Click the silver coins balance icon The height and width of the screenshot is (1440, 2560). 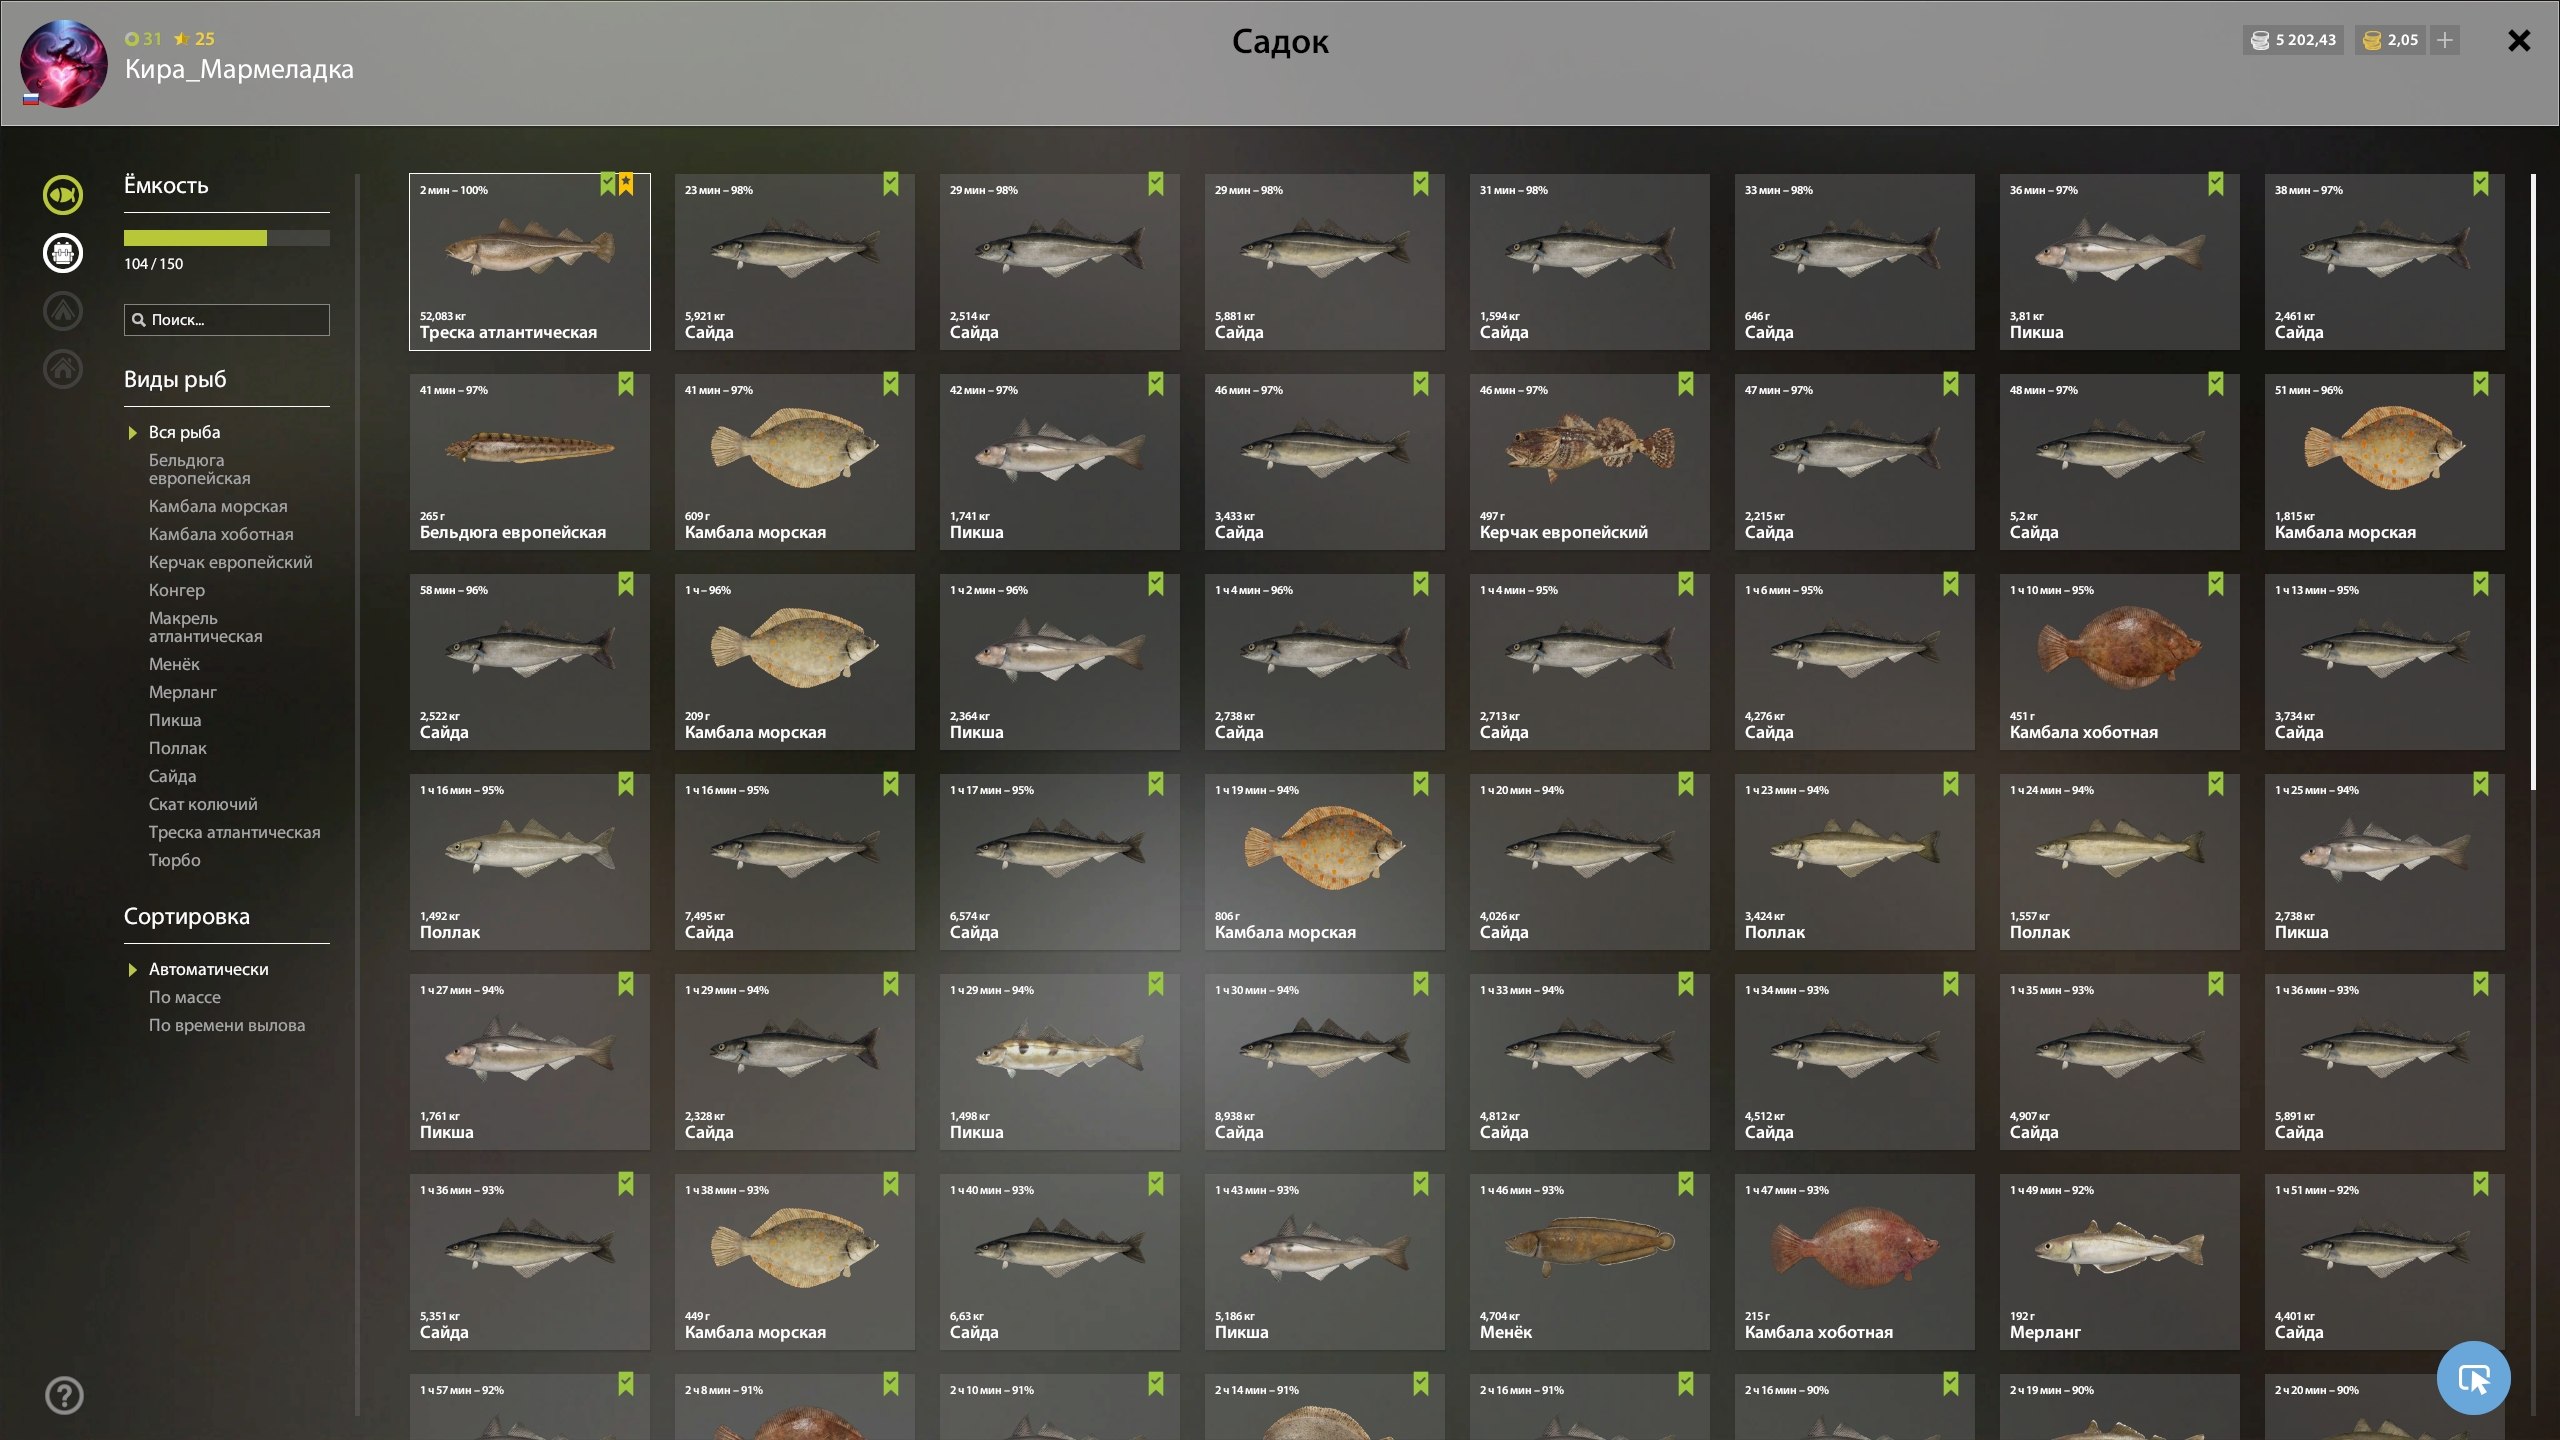point(2260,40)
